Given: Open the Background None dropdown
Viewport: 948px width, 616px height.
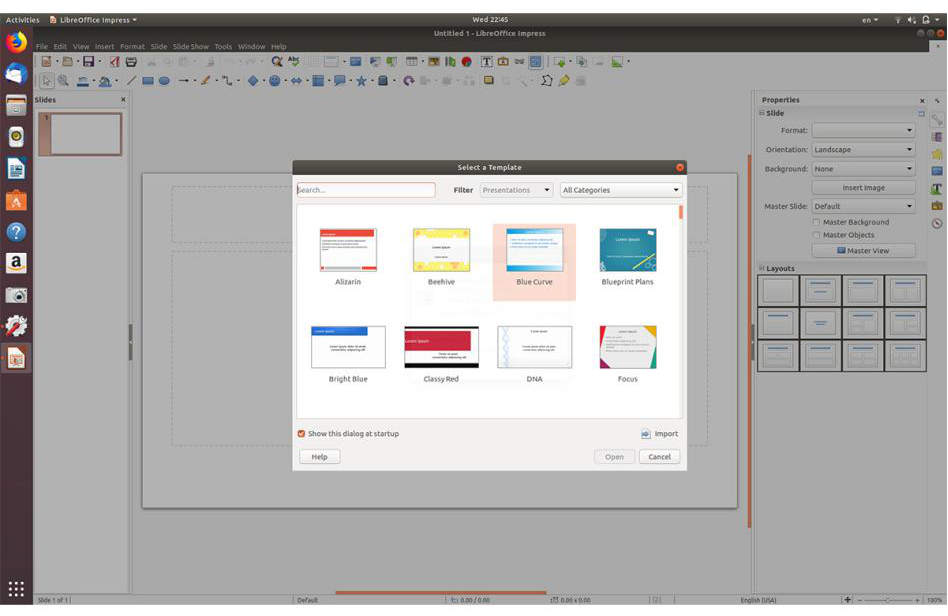Looking at the screenshot, I should tap(863, 169).
